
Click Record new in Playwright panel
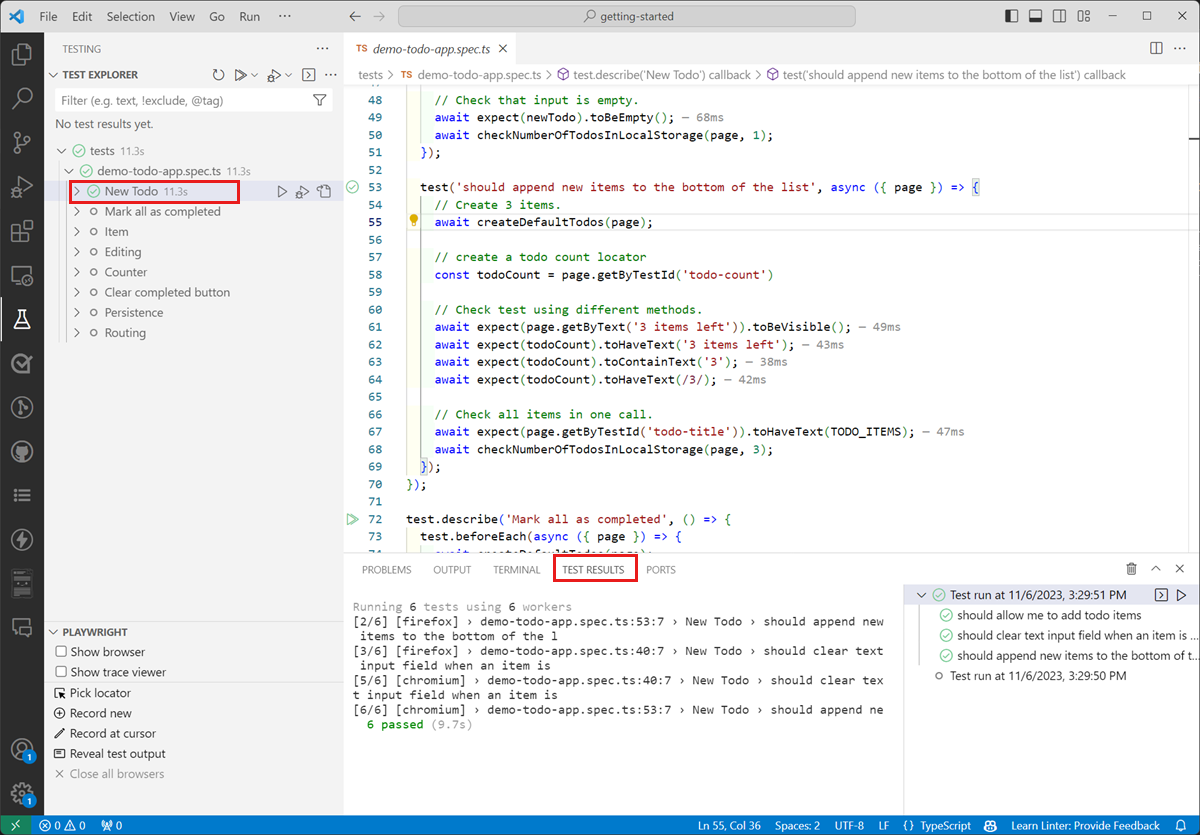[x=100, y=713]
